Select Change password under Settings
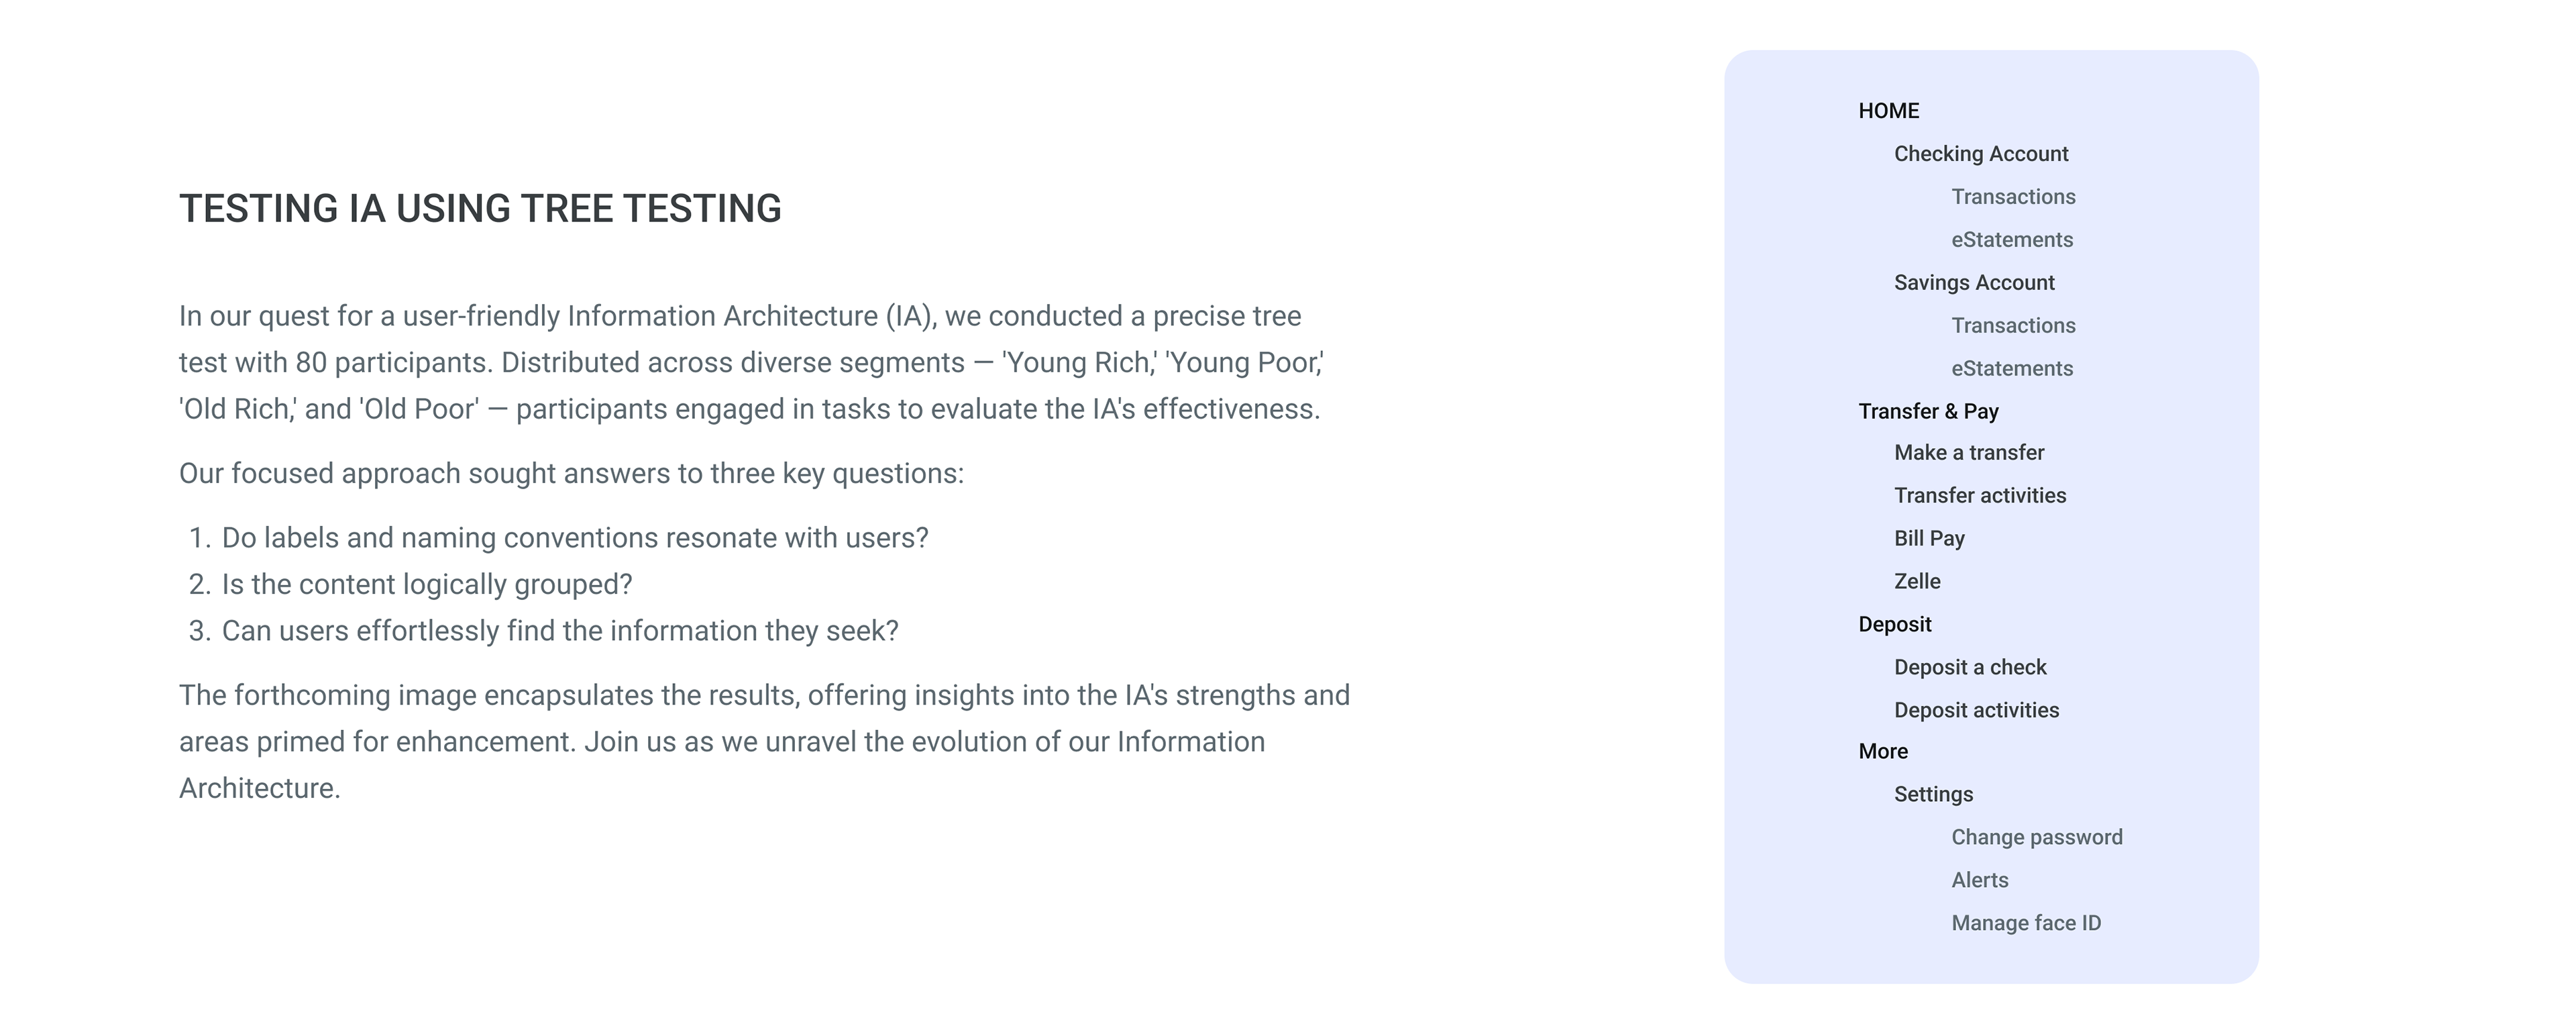Viewport: 2576px width, 1034px height. [2036, 838]
